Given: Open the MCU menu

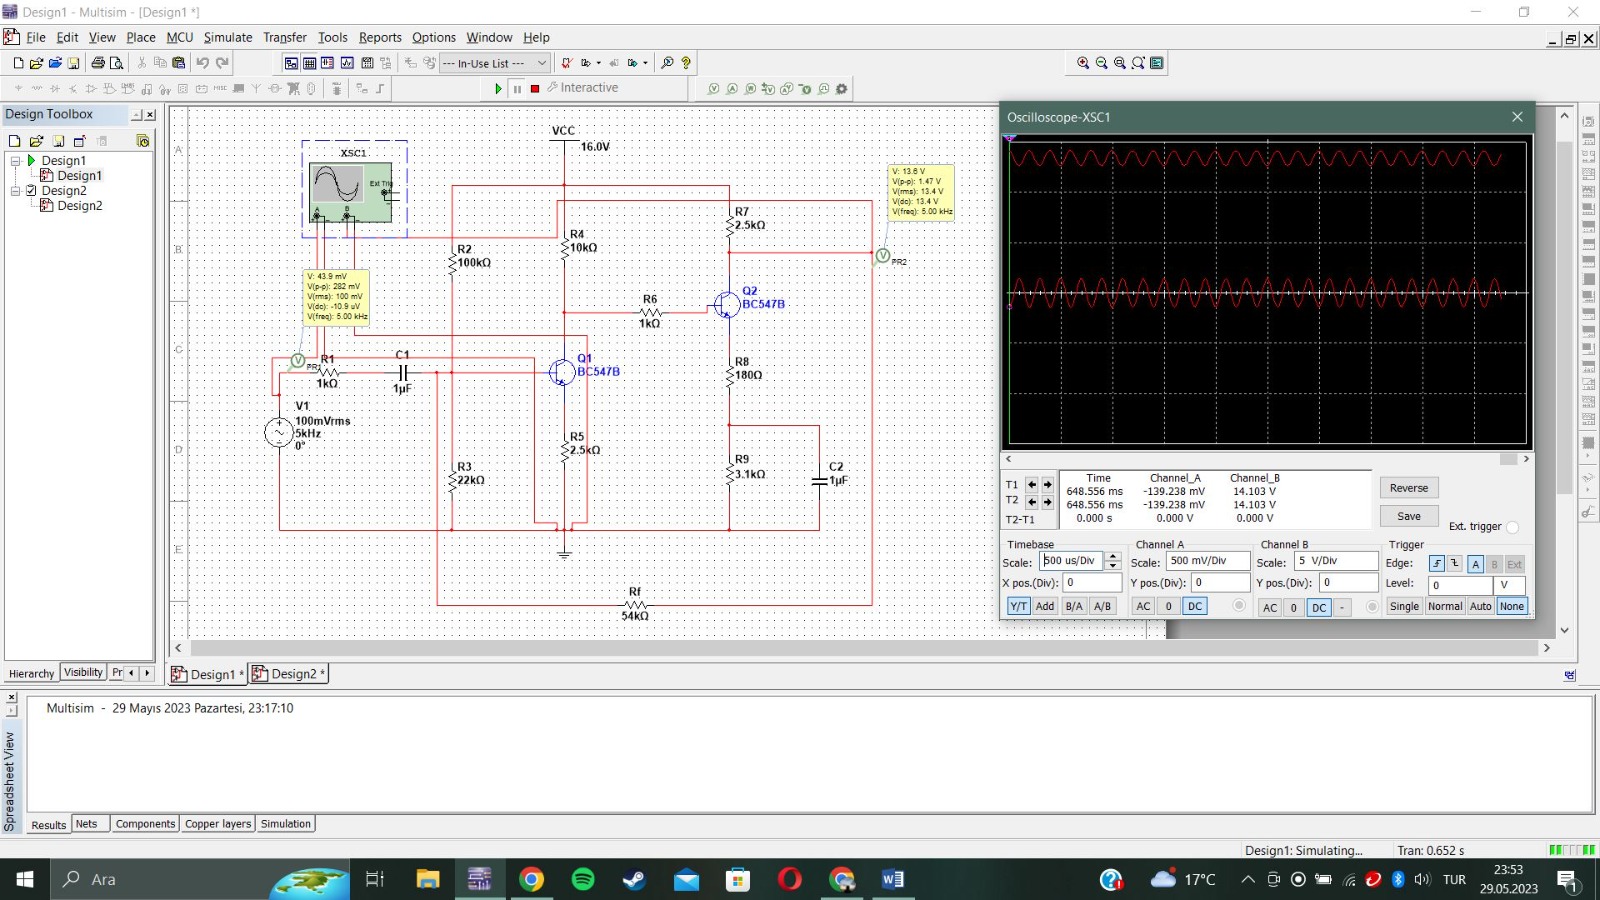Looking at the screenshot, I should (180, 37).
